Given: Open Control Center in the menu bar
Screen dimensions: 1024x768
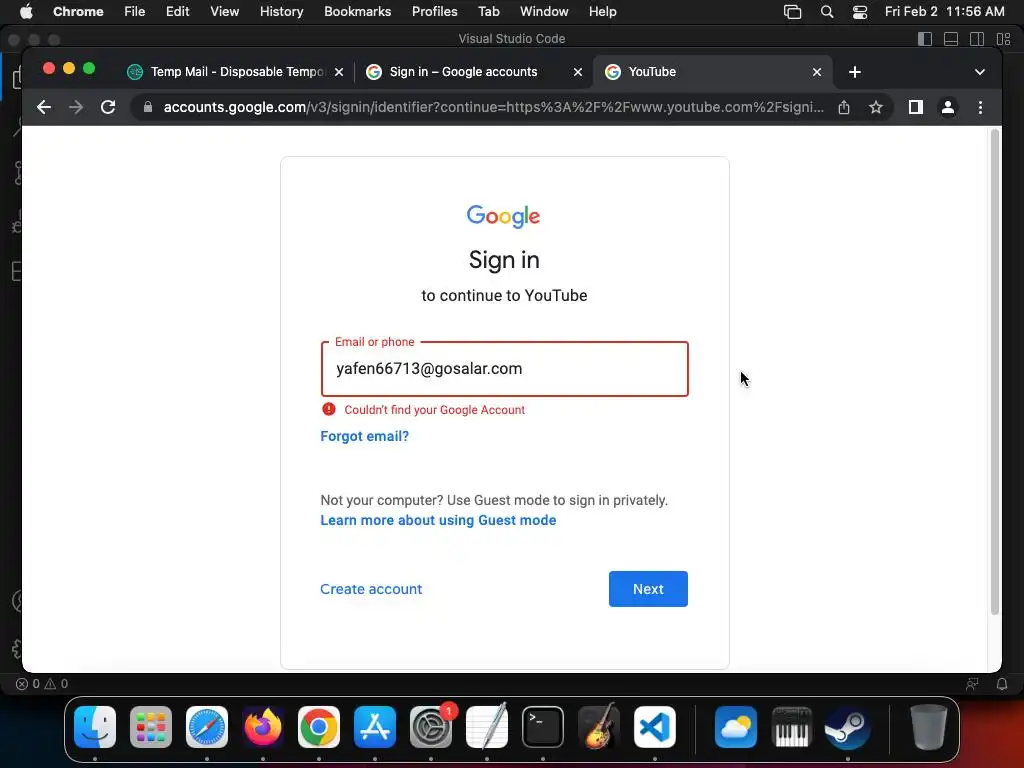Looking at the screenshot, I should (860, 12).
